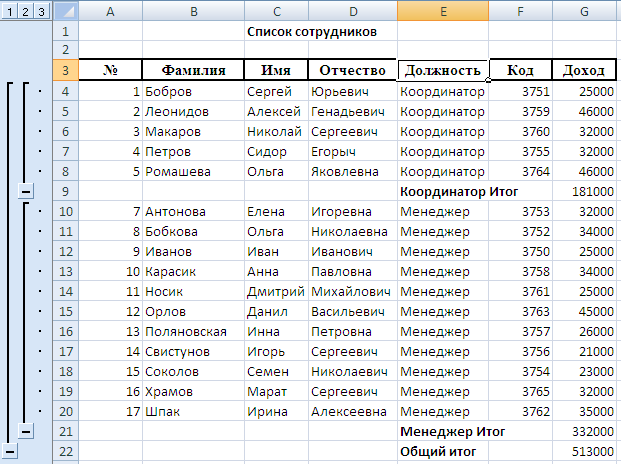The image size is (621, 464).
Task: Collapse the overall Общий итог outline
Action: point(10,451)
